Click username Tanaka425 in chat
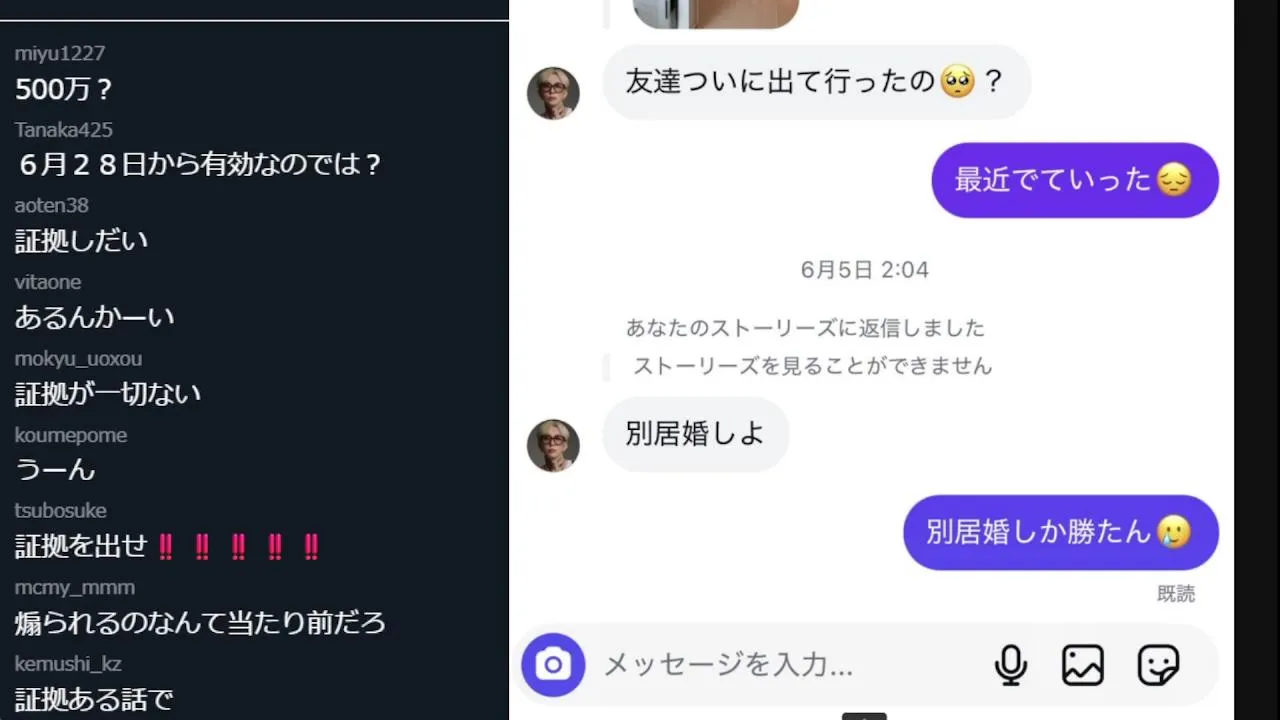Viewport: 1280px width, 720px height. click(x=63, y=130)
